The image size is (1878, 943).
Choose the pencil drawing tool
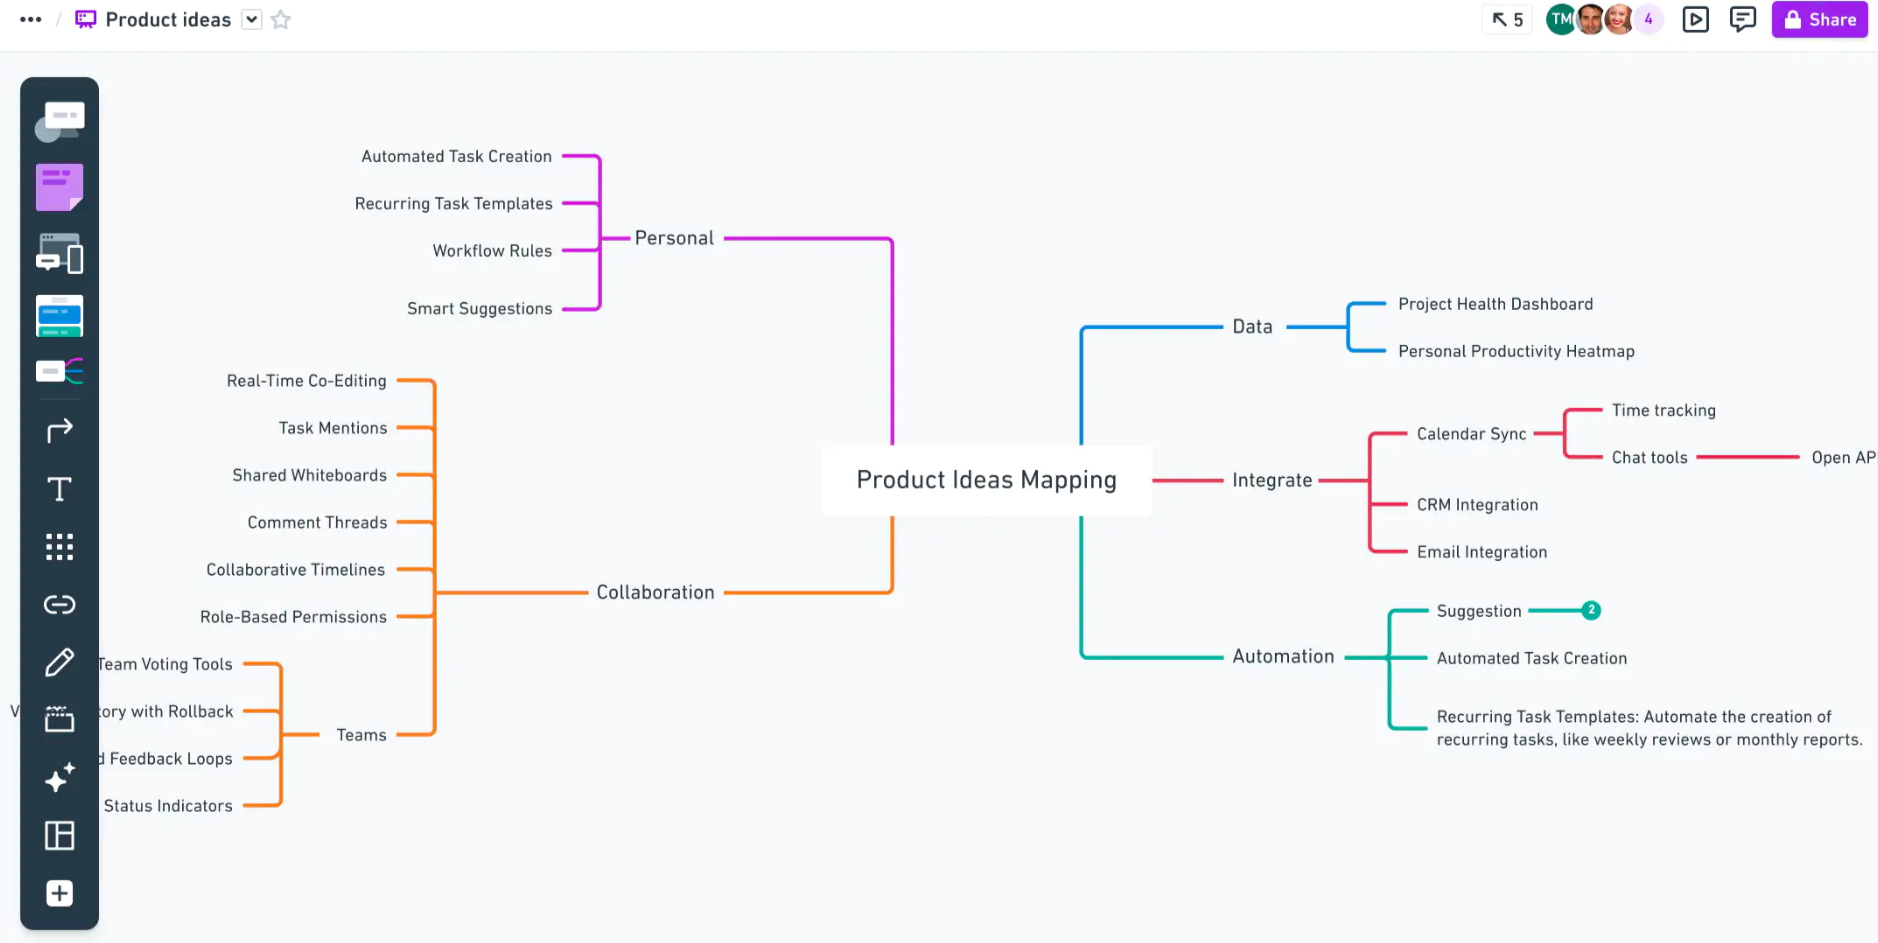pos(59,662)
